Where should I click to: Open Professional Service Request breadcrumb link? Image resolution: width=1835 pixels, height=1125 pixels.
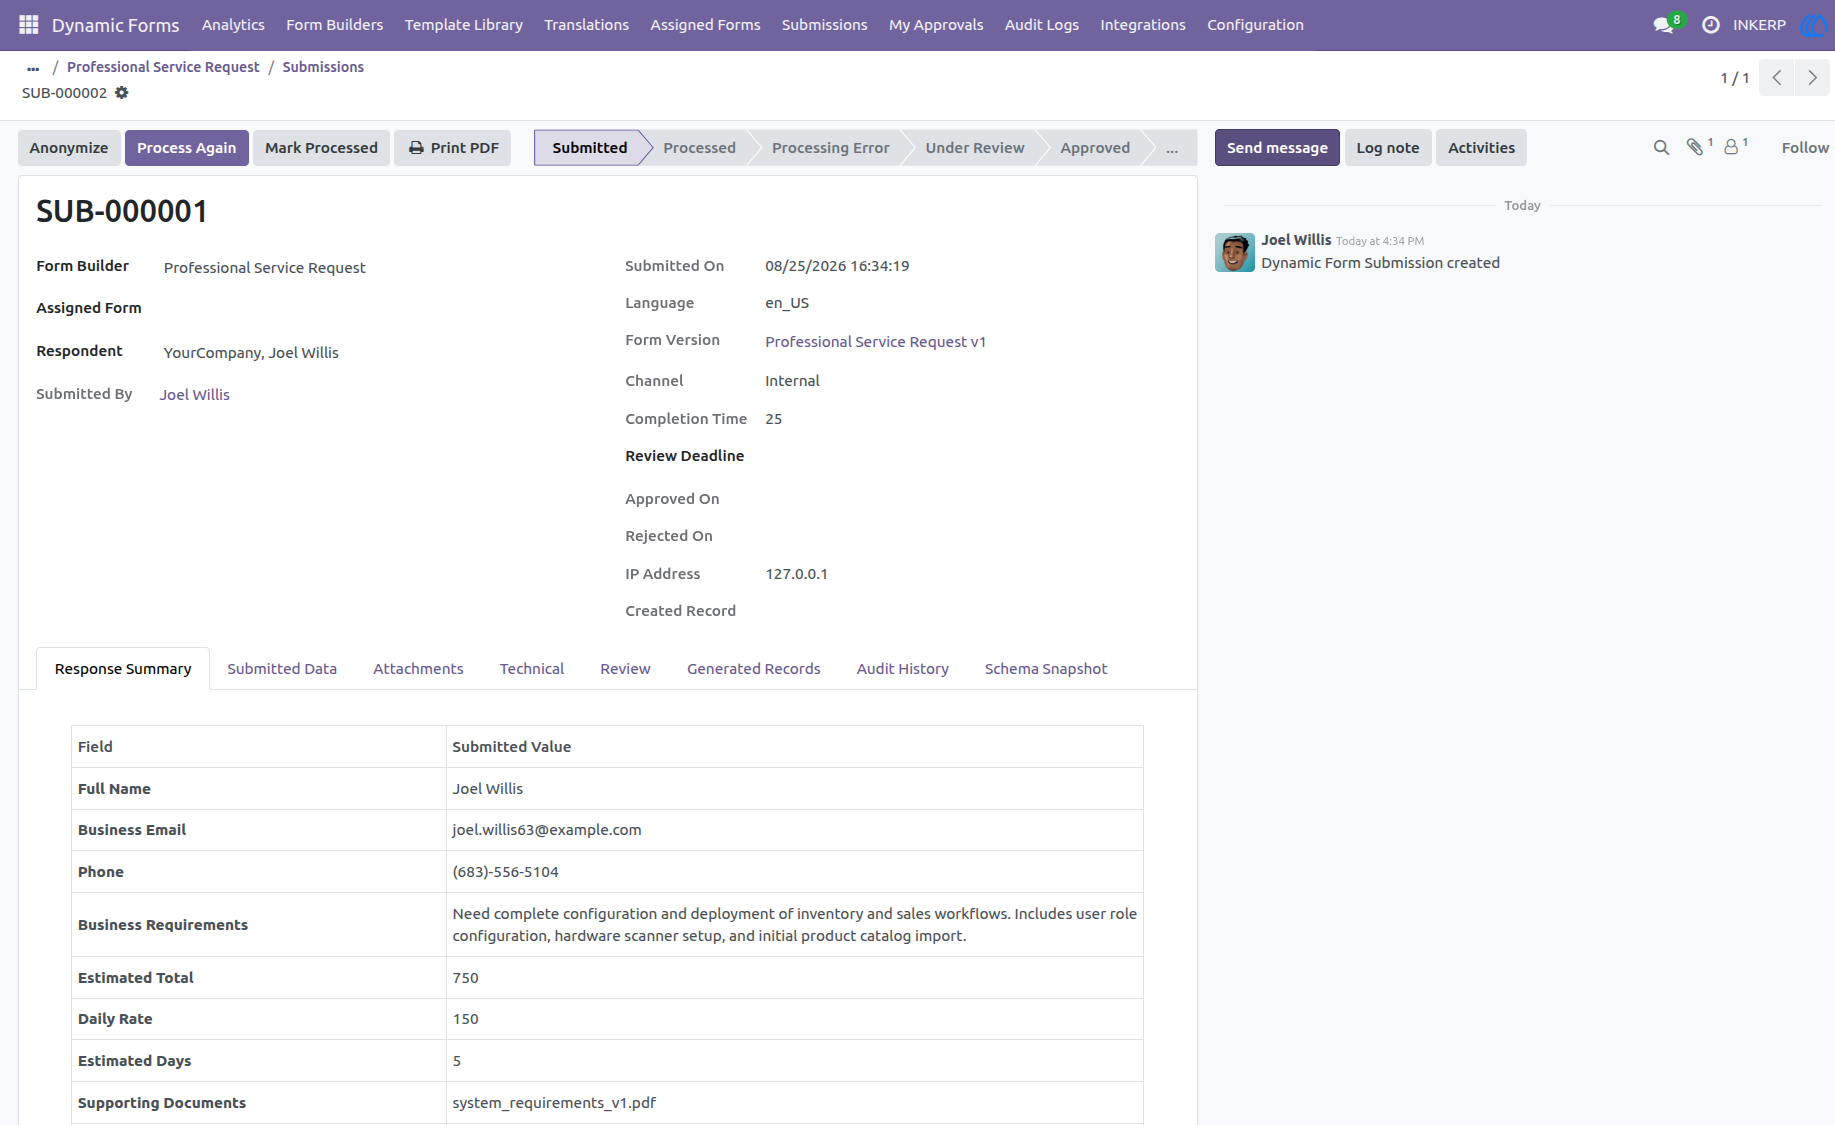point(163,67)
